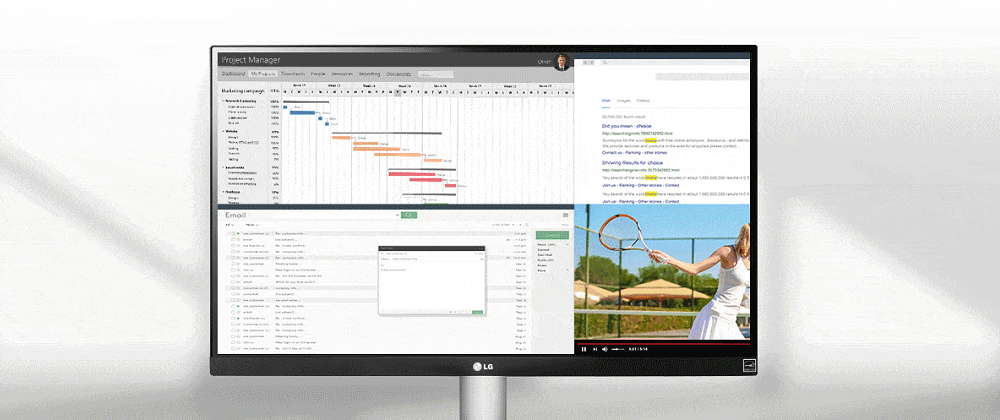Switch to the Images results tab
This screenshot has height=420, width=1000.
pos(624,101)
